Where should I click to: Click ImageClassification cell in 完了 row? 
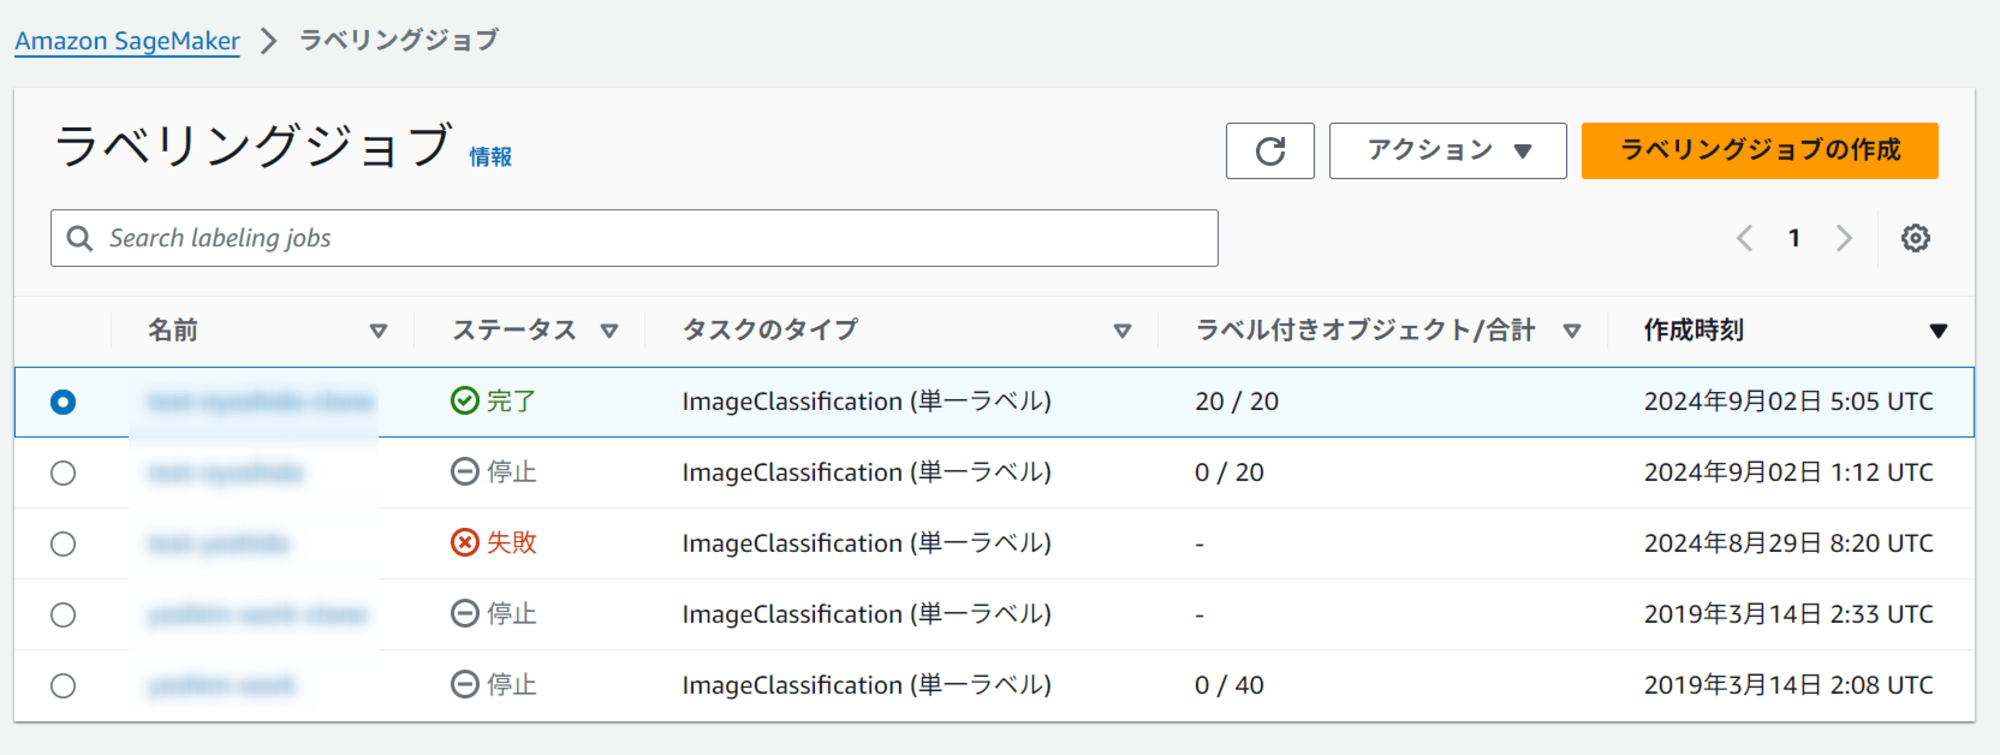867,401
